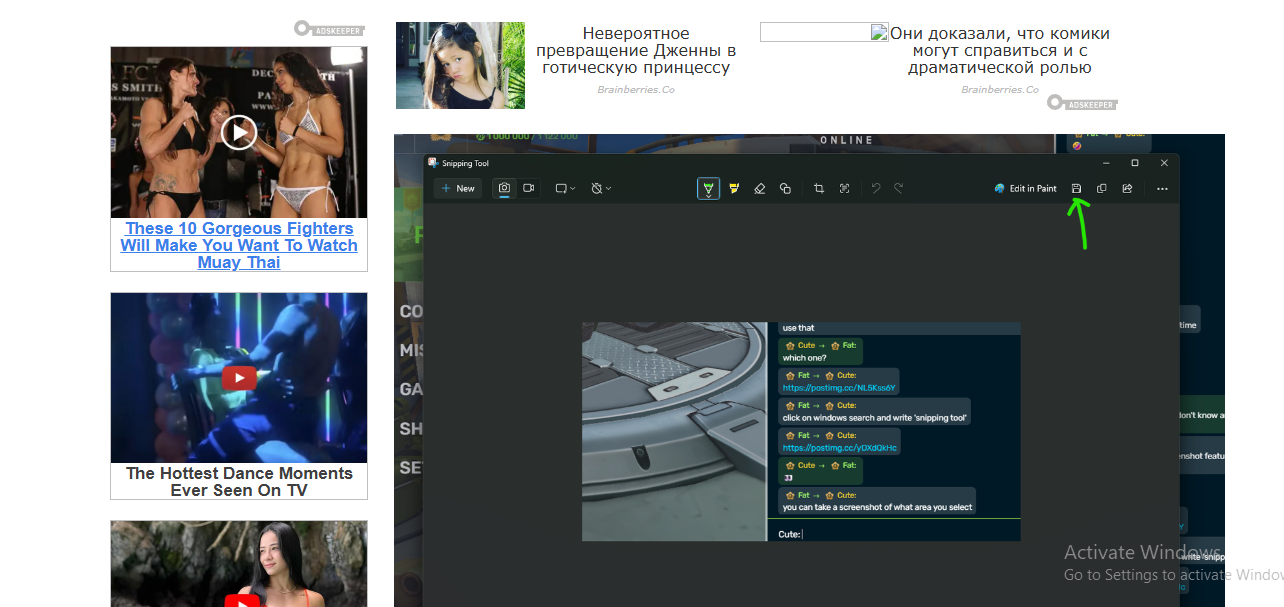Screen dimensions: 1284x607
Task: Close the Snipping Tool window
Action: (1164, 163)
